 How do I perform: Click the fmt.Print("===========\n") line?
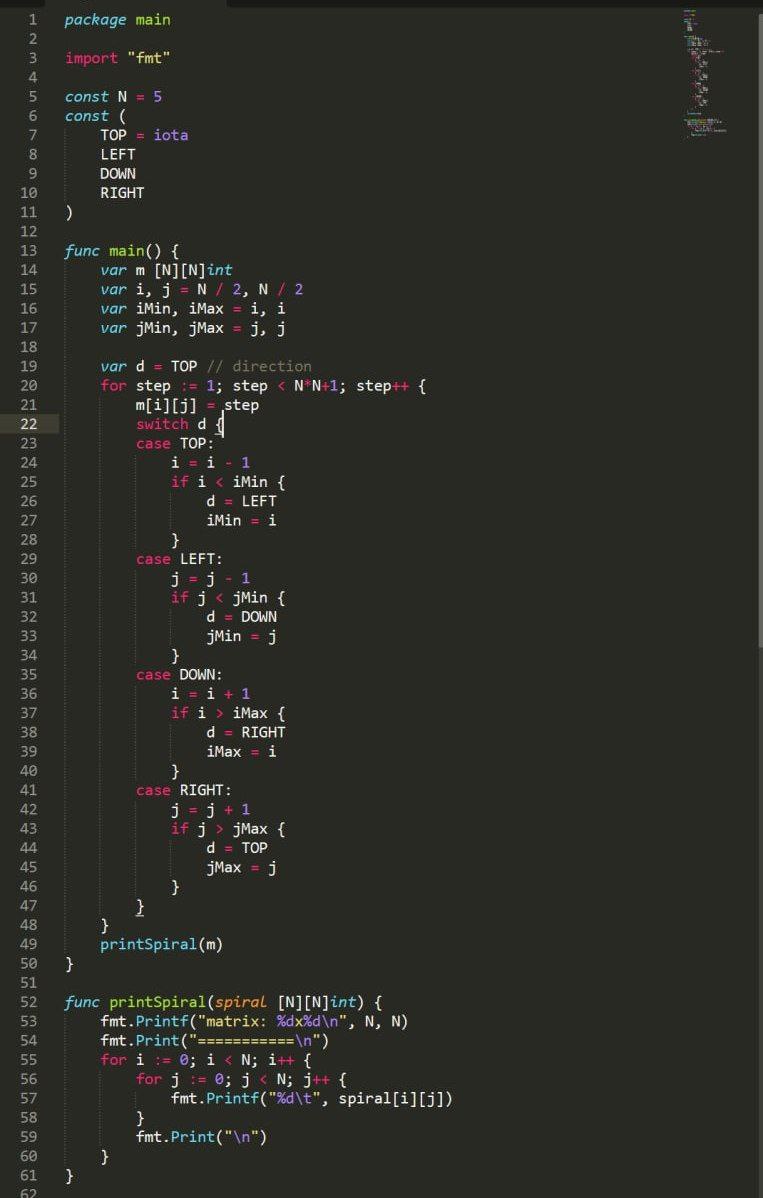[215, 1041]
